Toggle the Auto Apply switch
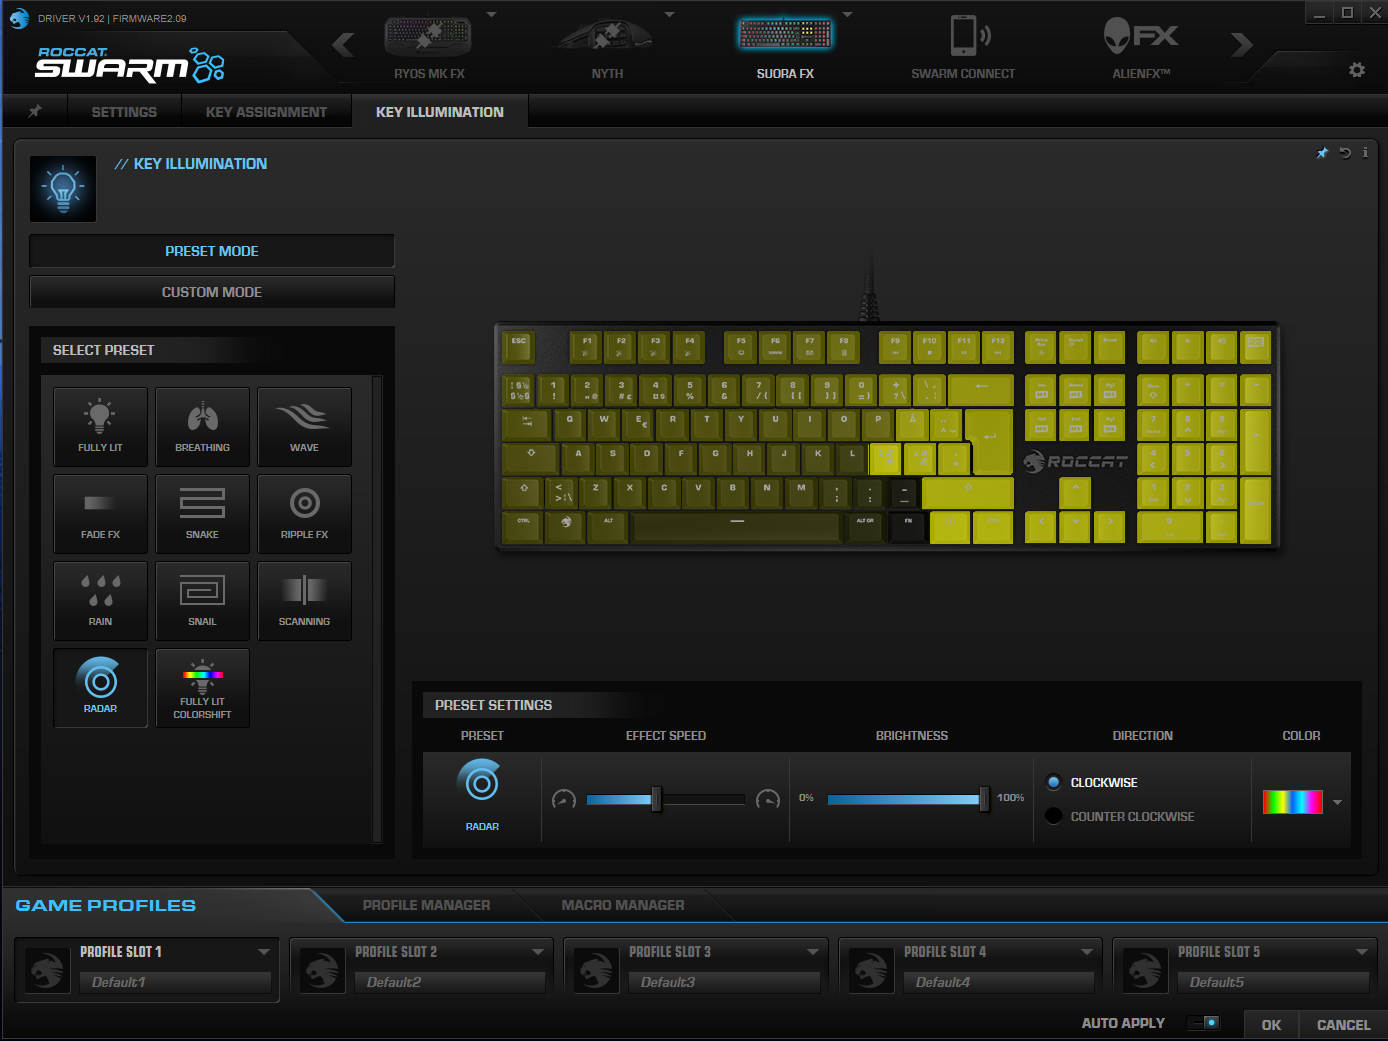 click(x=1203, y=1023)
